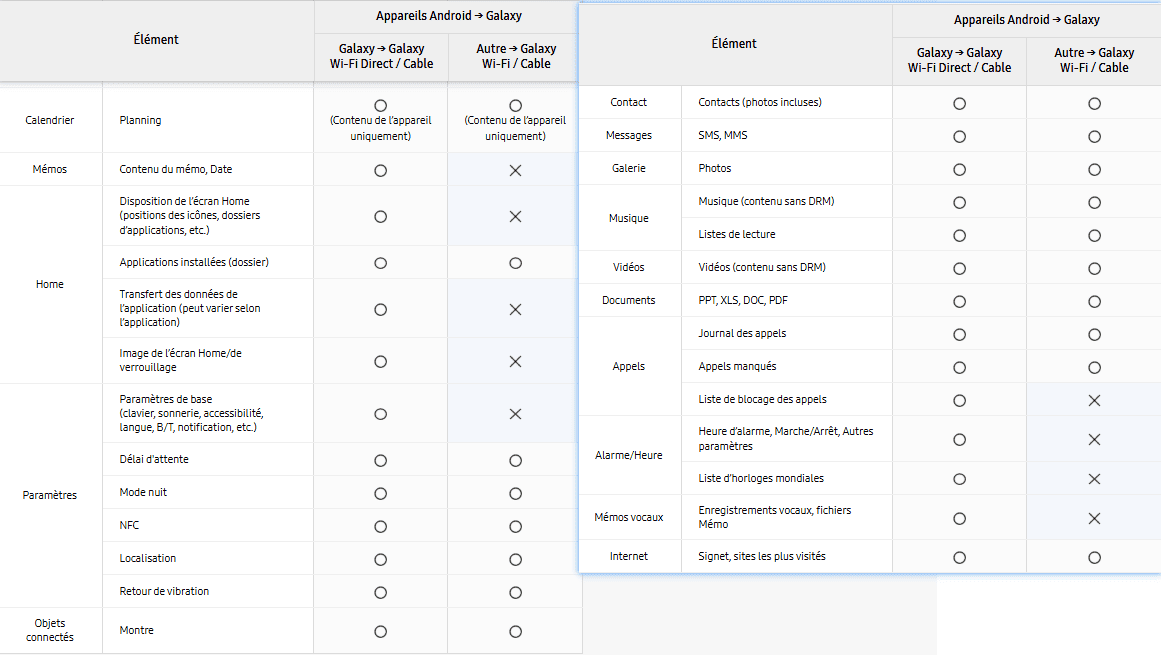1161x655 pixels.
Task: Click the circle mark in the Transfert des données row
Action: pyautogui.click(x=381, y=309)
